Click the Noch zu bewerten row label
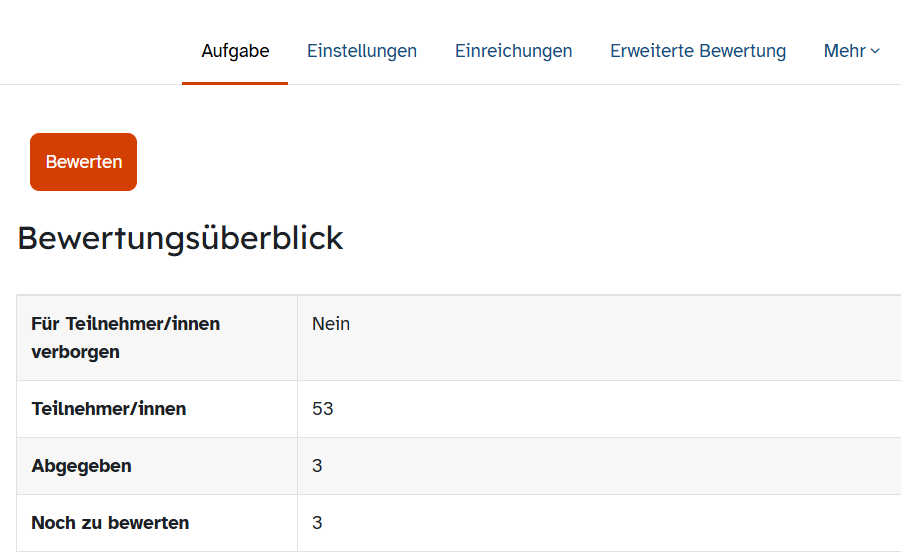Image resolution: width=901 pixels, height=555 pixels. 110,523
